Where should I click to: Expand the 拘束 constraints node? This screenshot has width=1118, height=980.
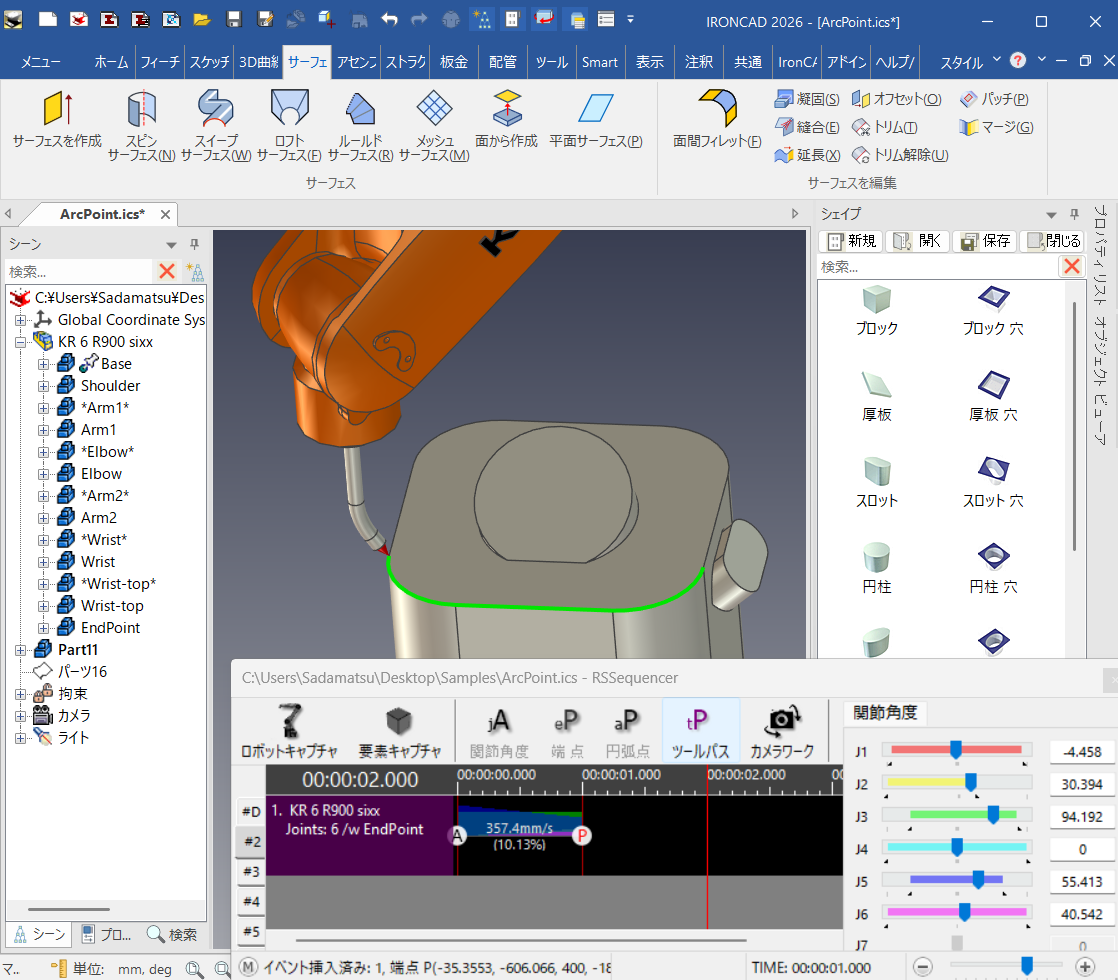(21, 695)
